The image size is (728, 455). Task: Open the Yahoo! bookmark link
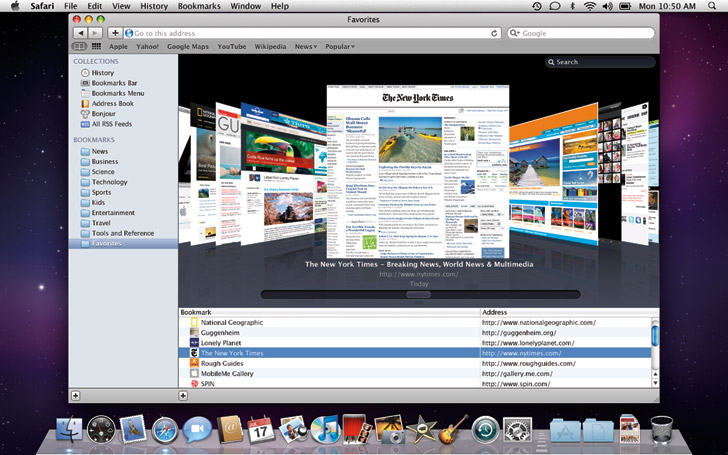tap(147, 46)
